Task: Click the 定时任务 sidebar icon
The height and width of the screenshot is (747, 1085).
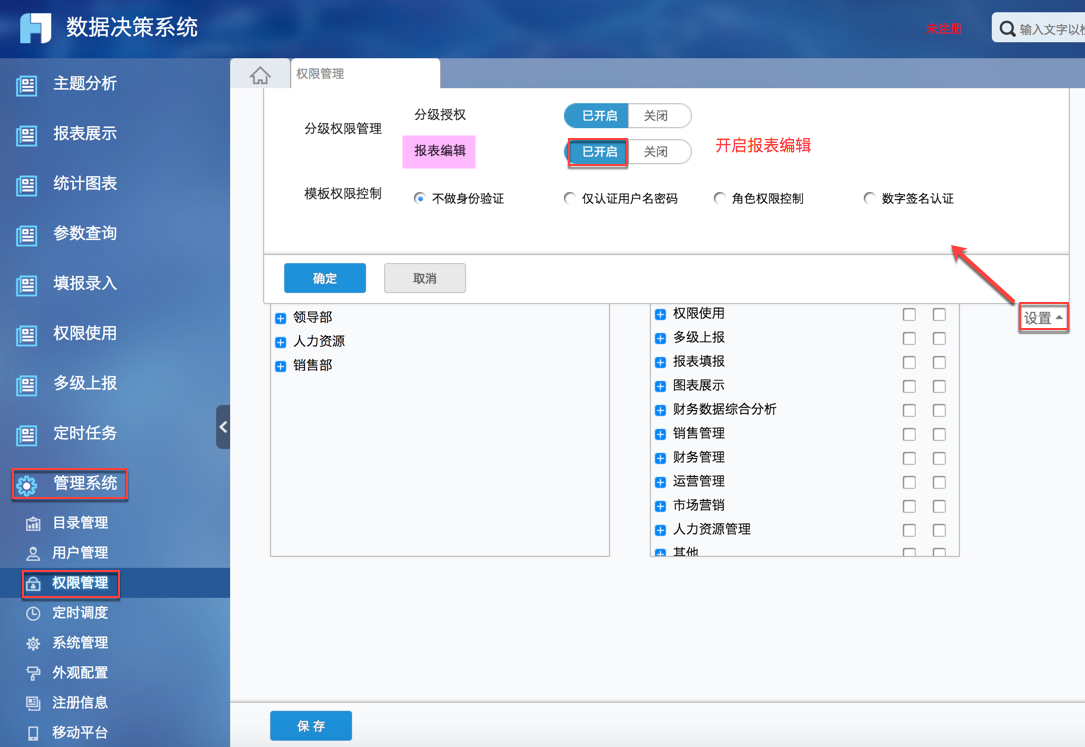Action: (26, 434)
